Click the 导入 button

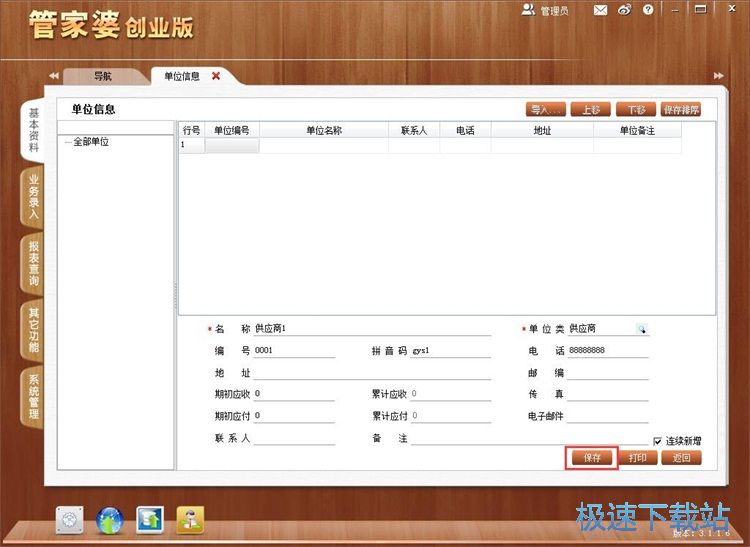click(546, 109)
